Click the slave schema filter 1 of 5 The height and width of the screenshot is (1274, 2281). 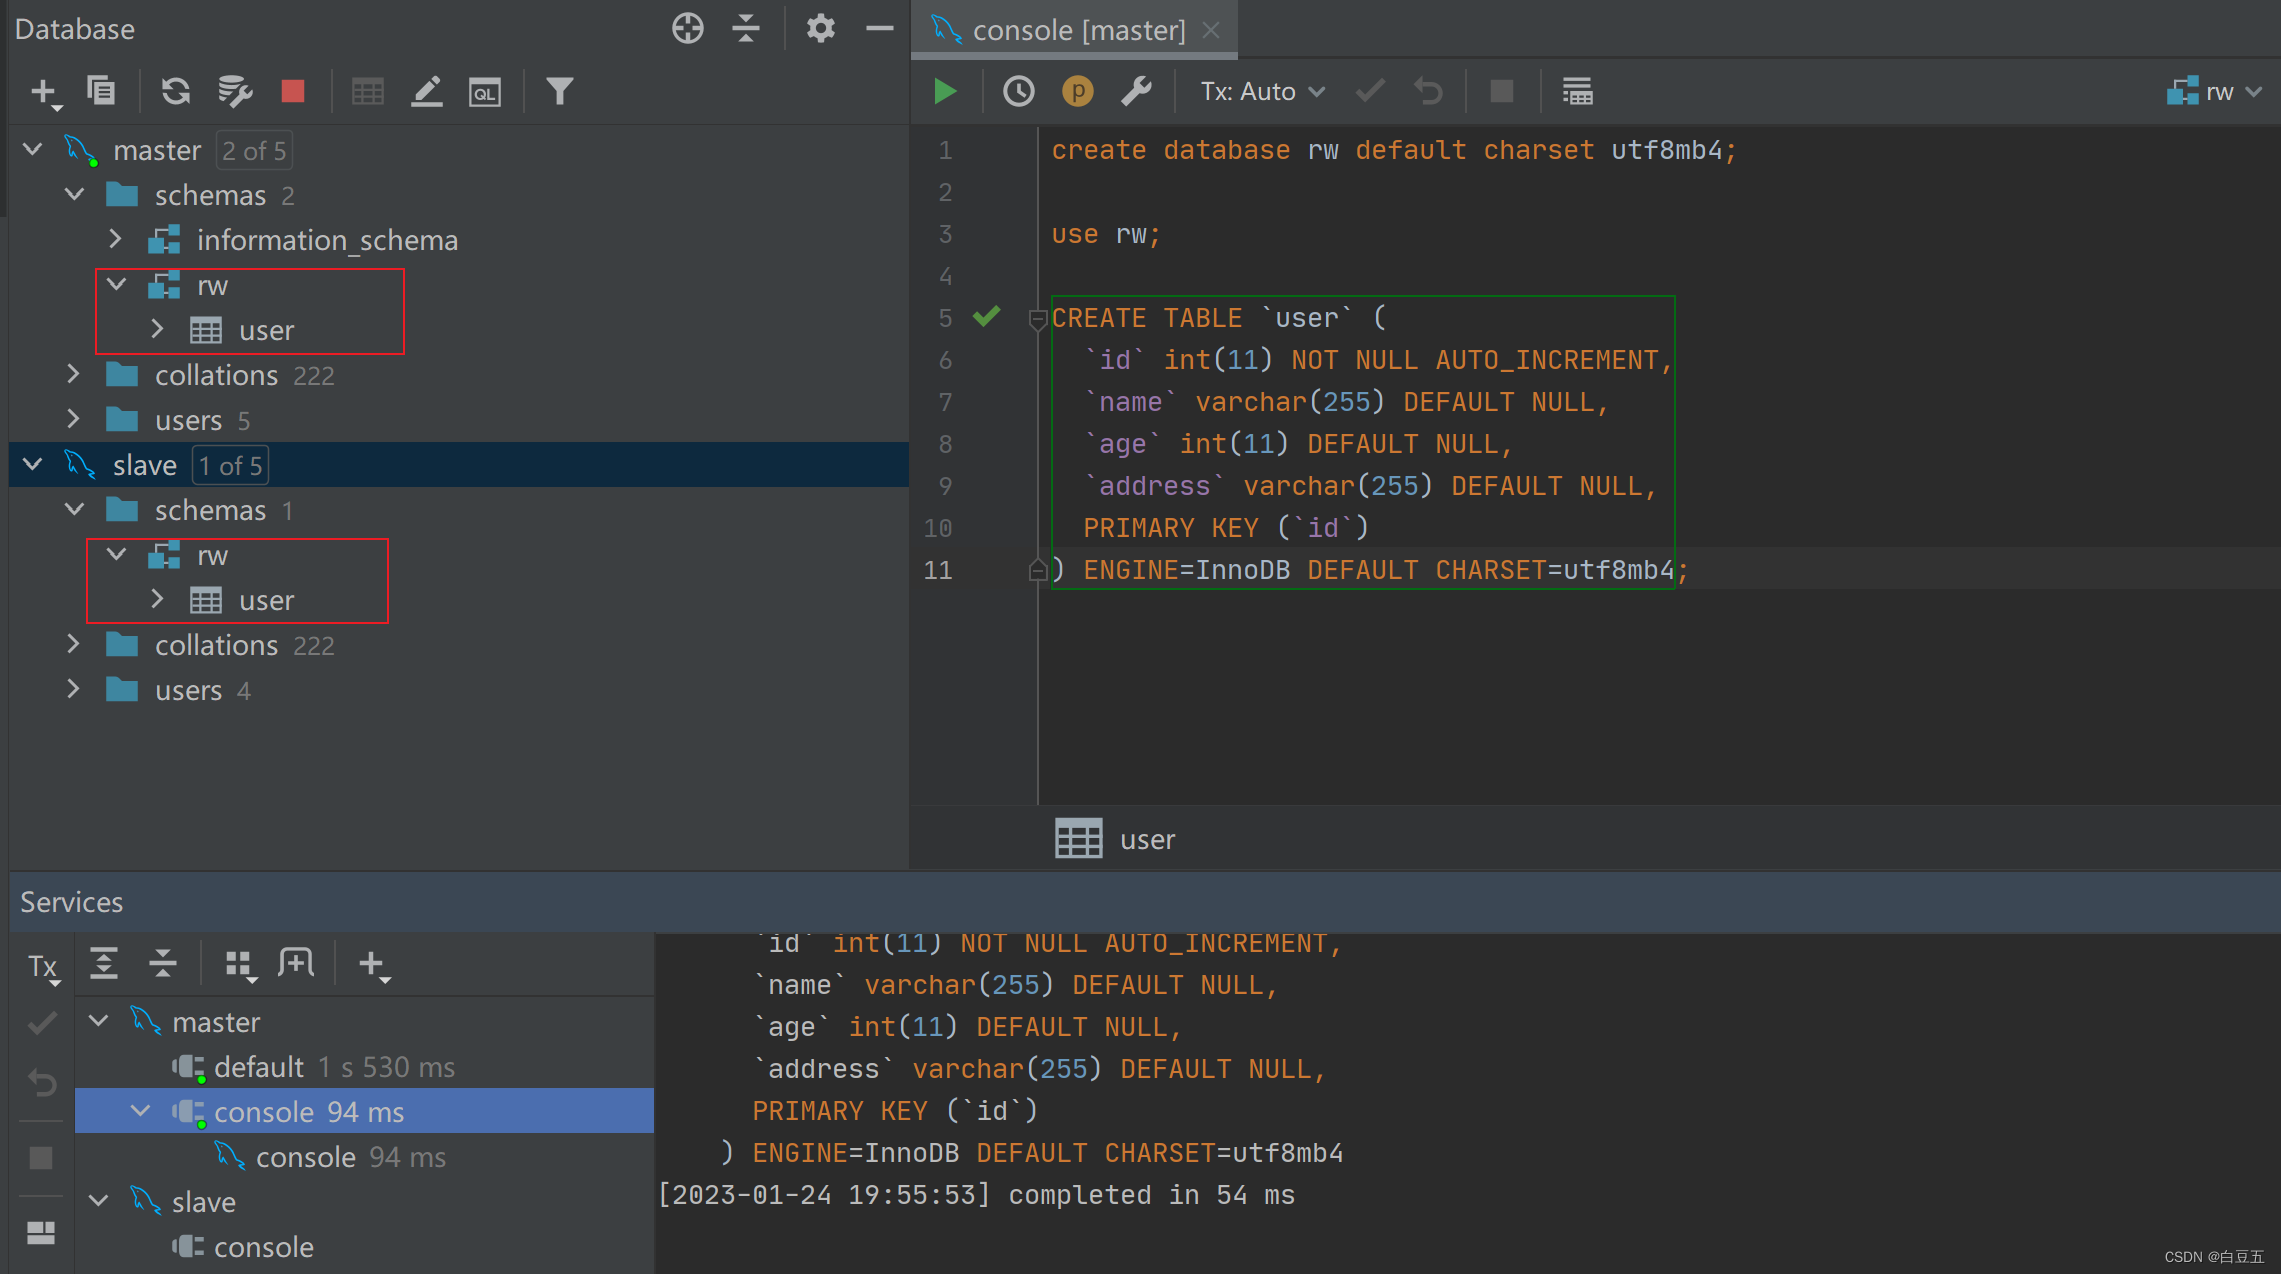(230, 465)
